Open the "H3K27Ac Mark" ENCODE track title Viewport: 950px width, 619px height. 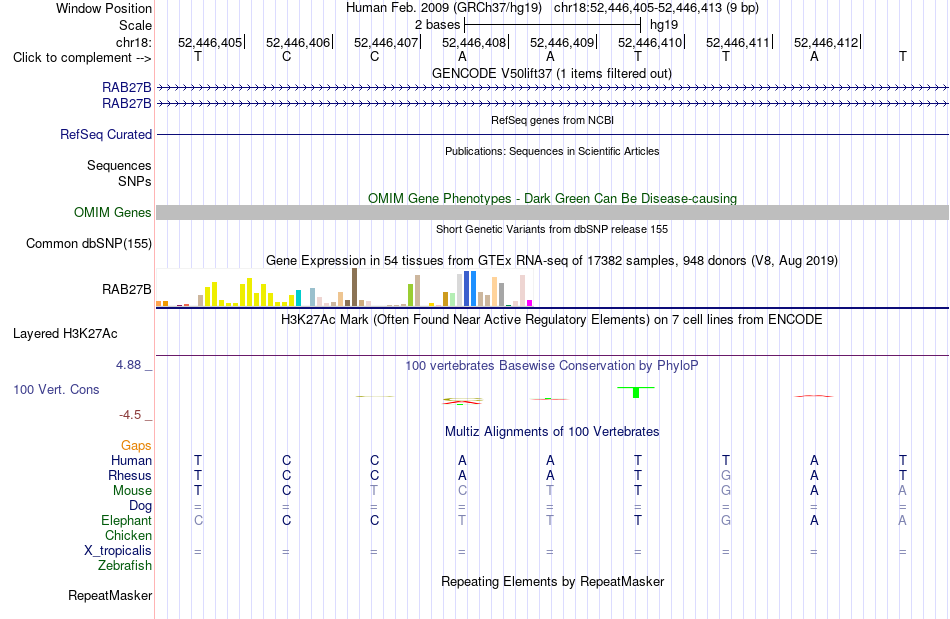(552, 319)
